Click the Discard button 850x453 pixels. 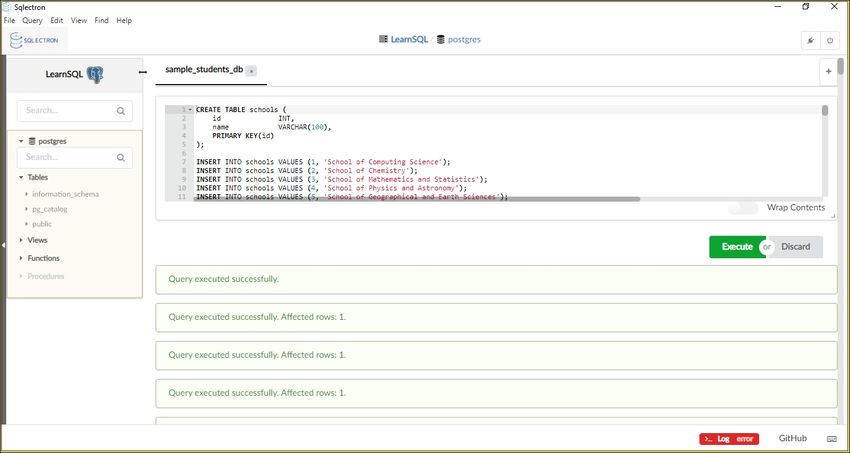(796, 247)
